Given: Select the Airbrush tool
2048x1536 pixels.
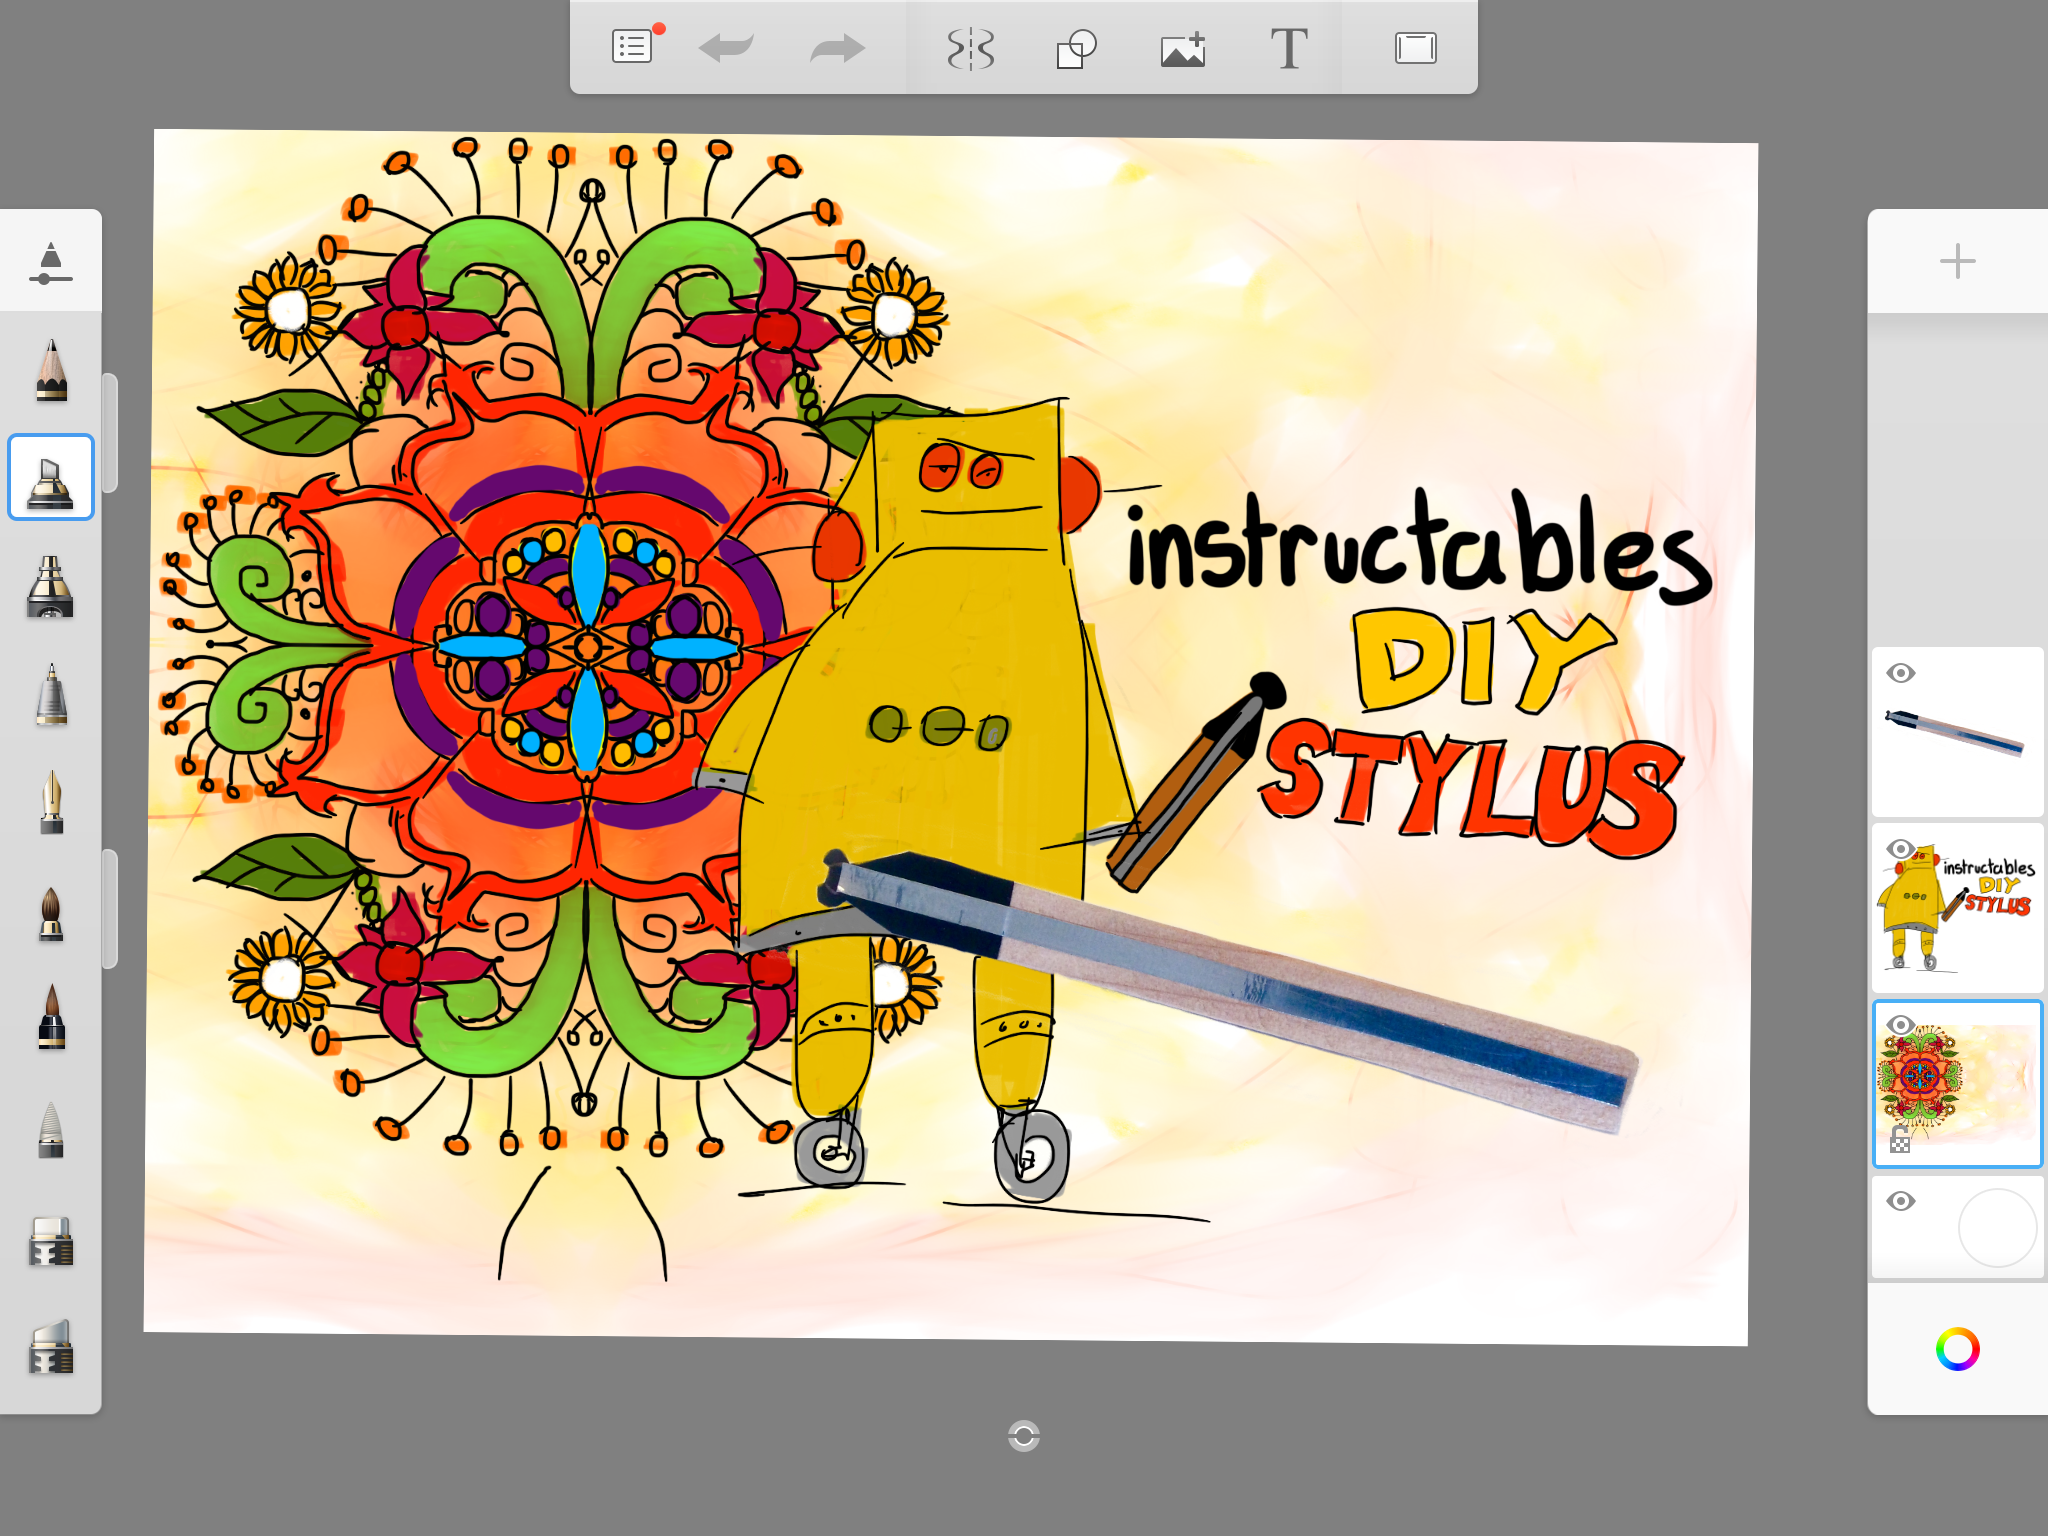Looking at the screenshot, I should click(51, 585).
